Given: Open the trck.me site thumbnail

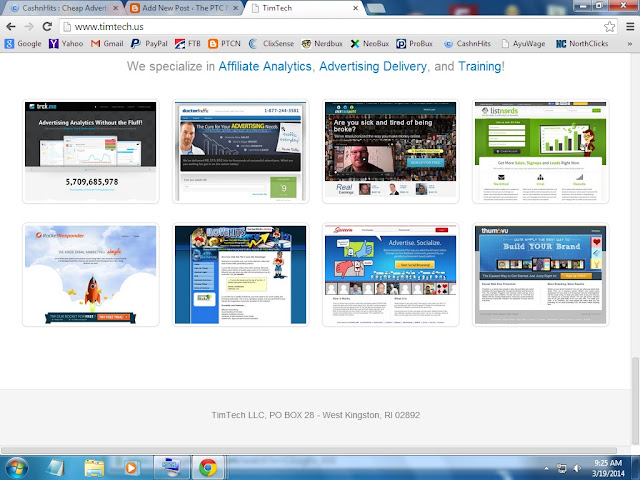Looking at the screenshot, I should (x=91, y=151).
